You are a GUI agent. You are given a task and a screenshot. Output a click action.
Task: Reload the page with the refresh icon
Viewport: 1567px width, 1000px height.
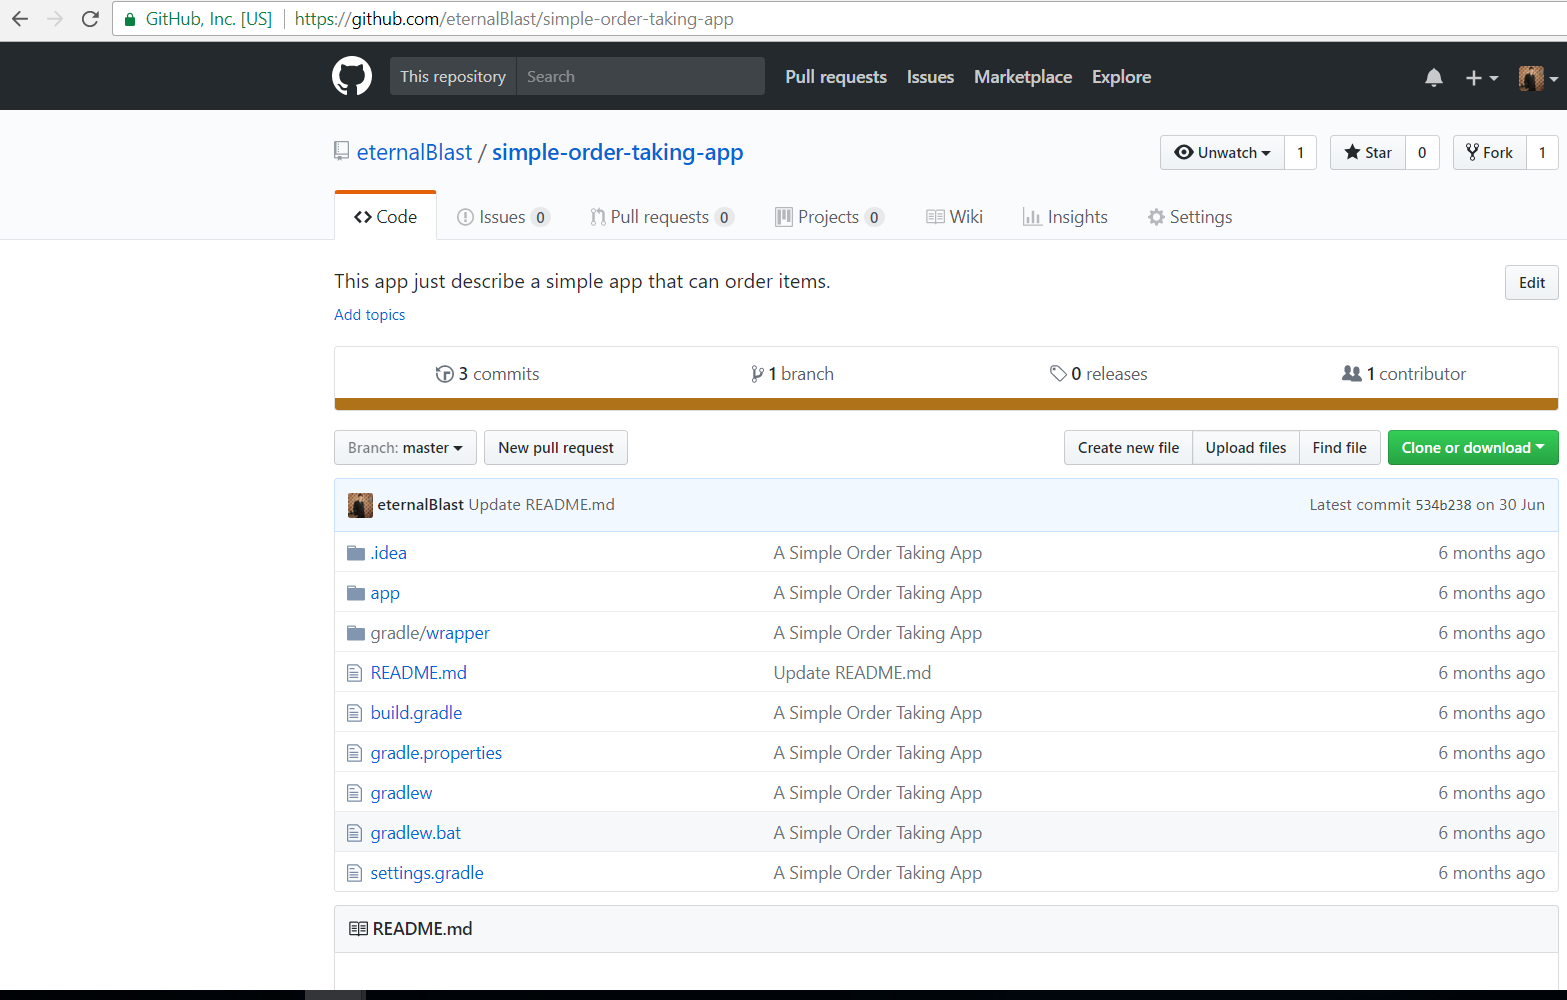[x=90, y=19]
